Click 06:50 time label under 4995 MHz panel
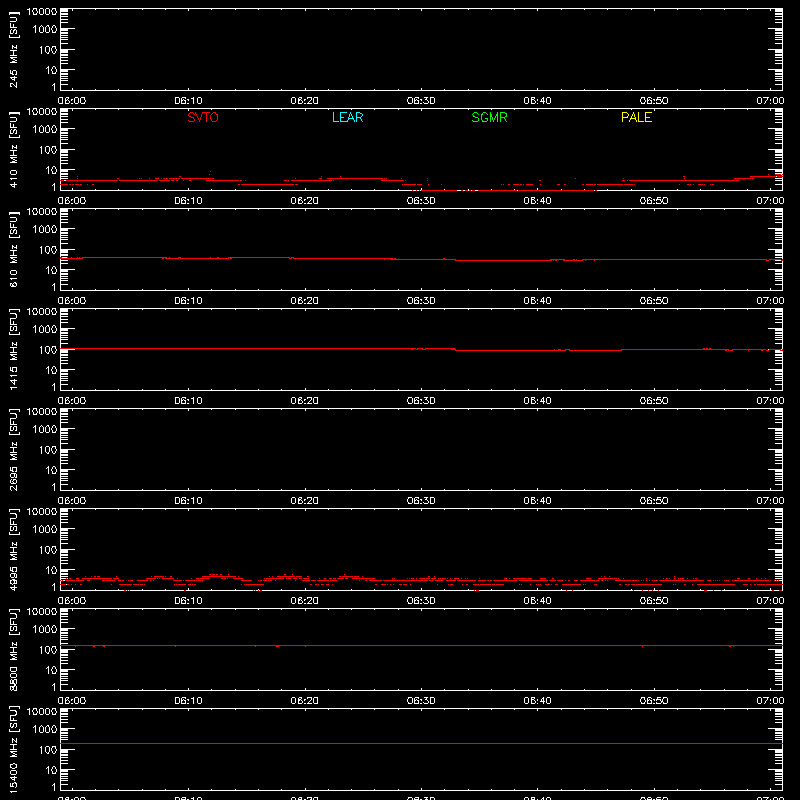 coord(654,601)
